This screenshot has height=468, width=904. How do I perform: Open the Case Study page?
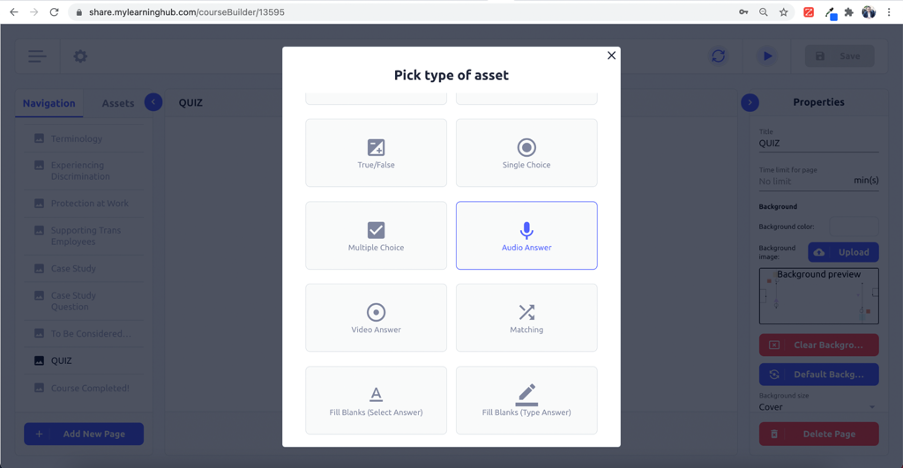[85, 269]
